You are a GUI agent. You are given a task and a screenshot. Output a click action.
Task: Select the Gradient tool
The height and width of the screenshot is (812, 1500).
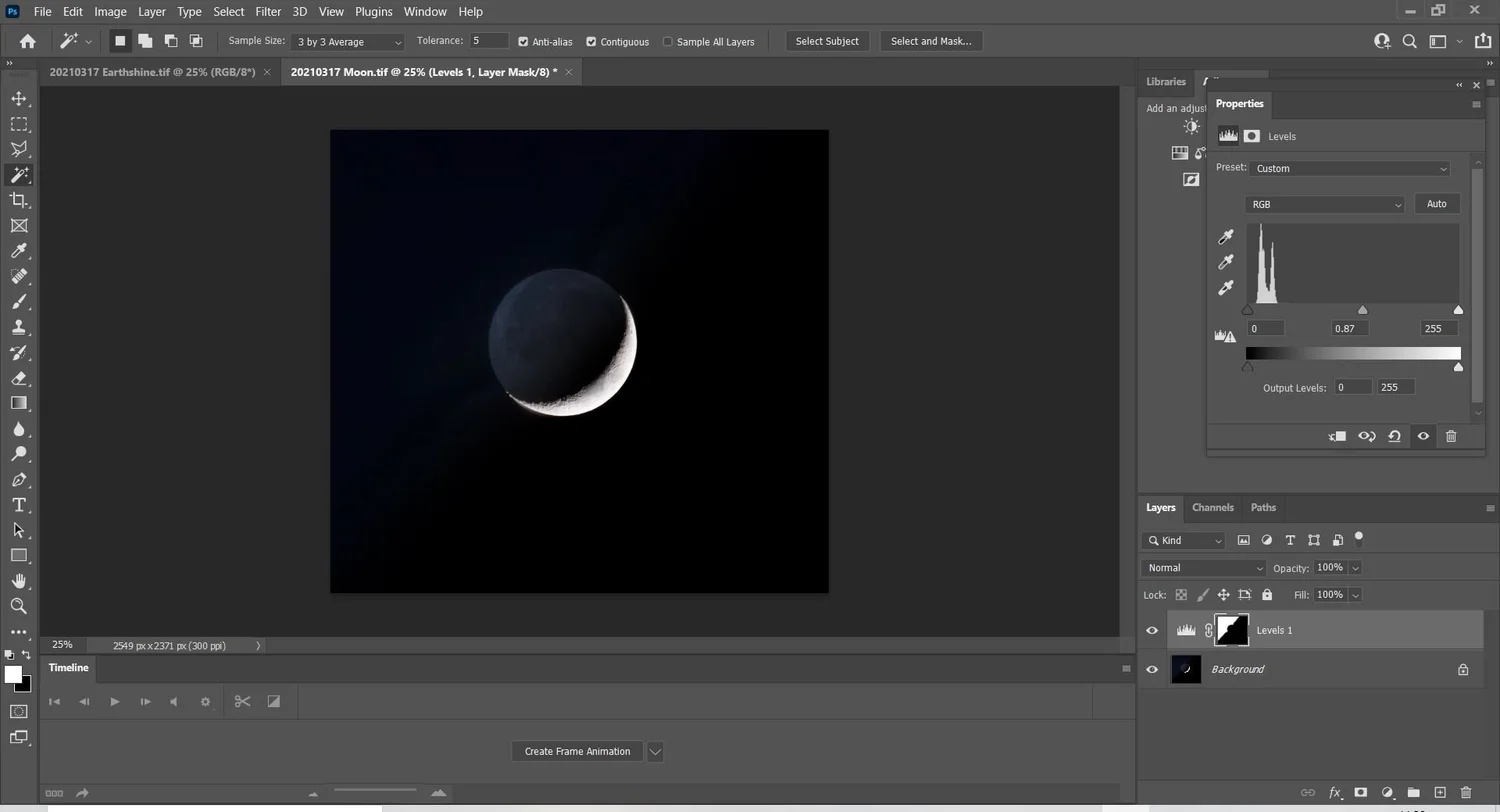click(18, 403)
